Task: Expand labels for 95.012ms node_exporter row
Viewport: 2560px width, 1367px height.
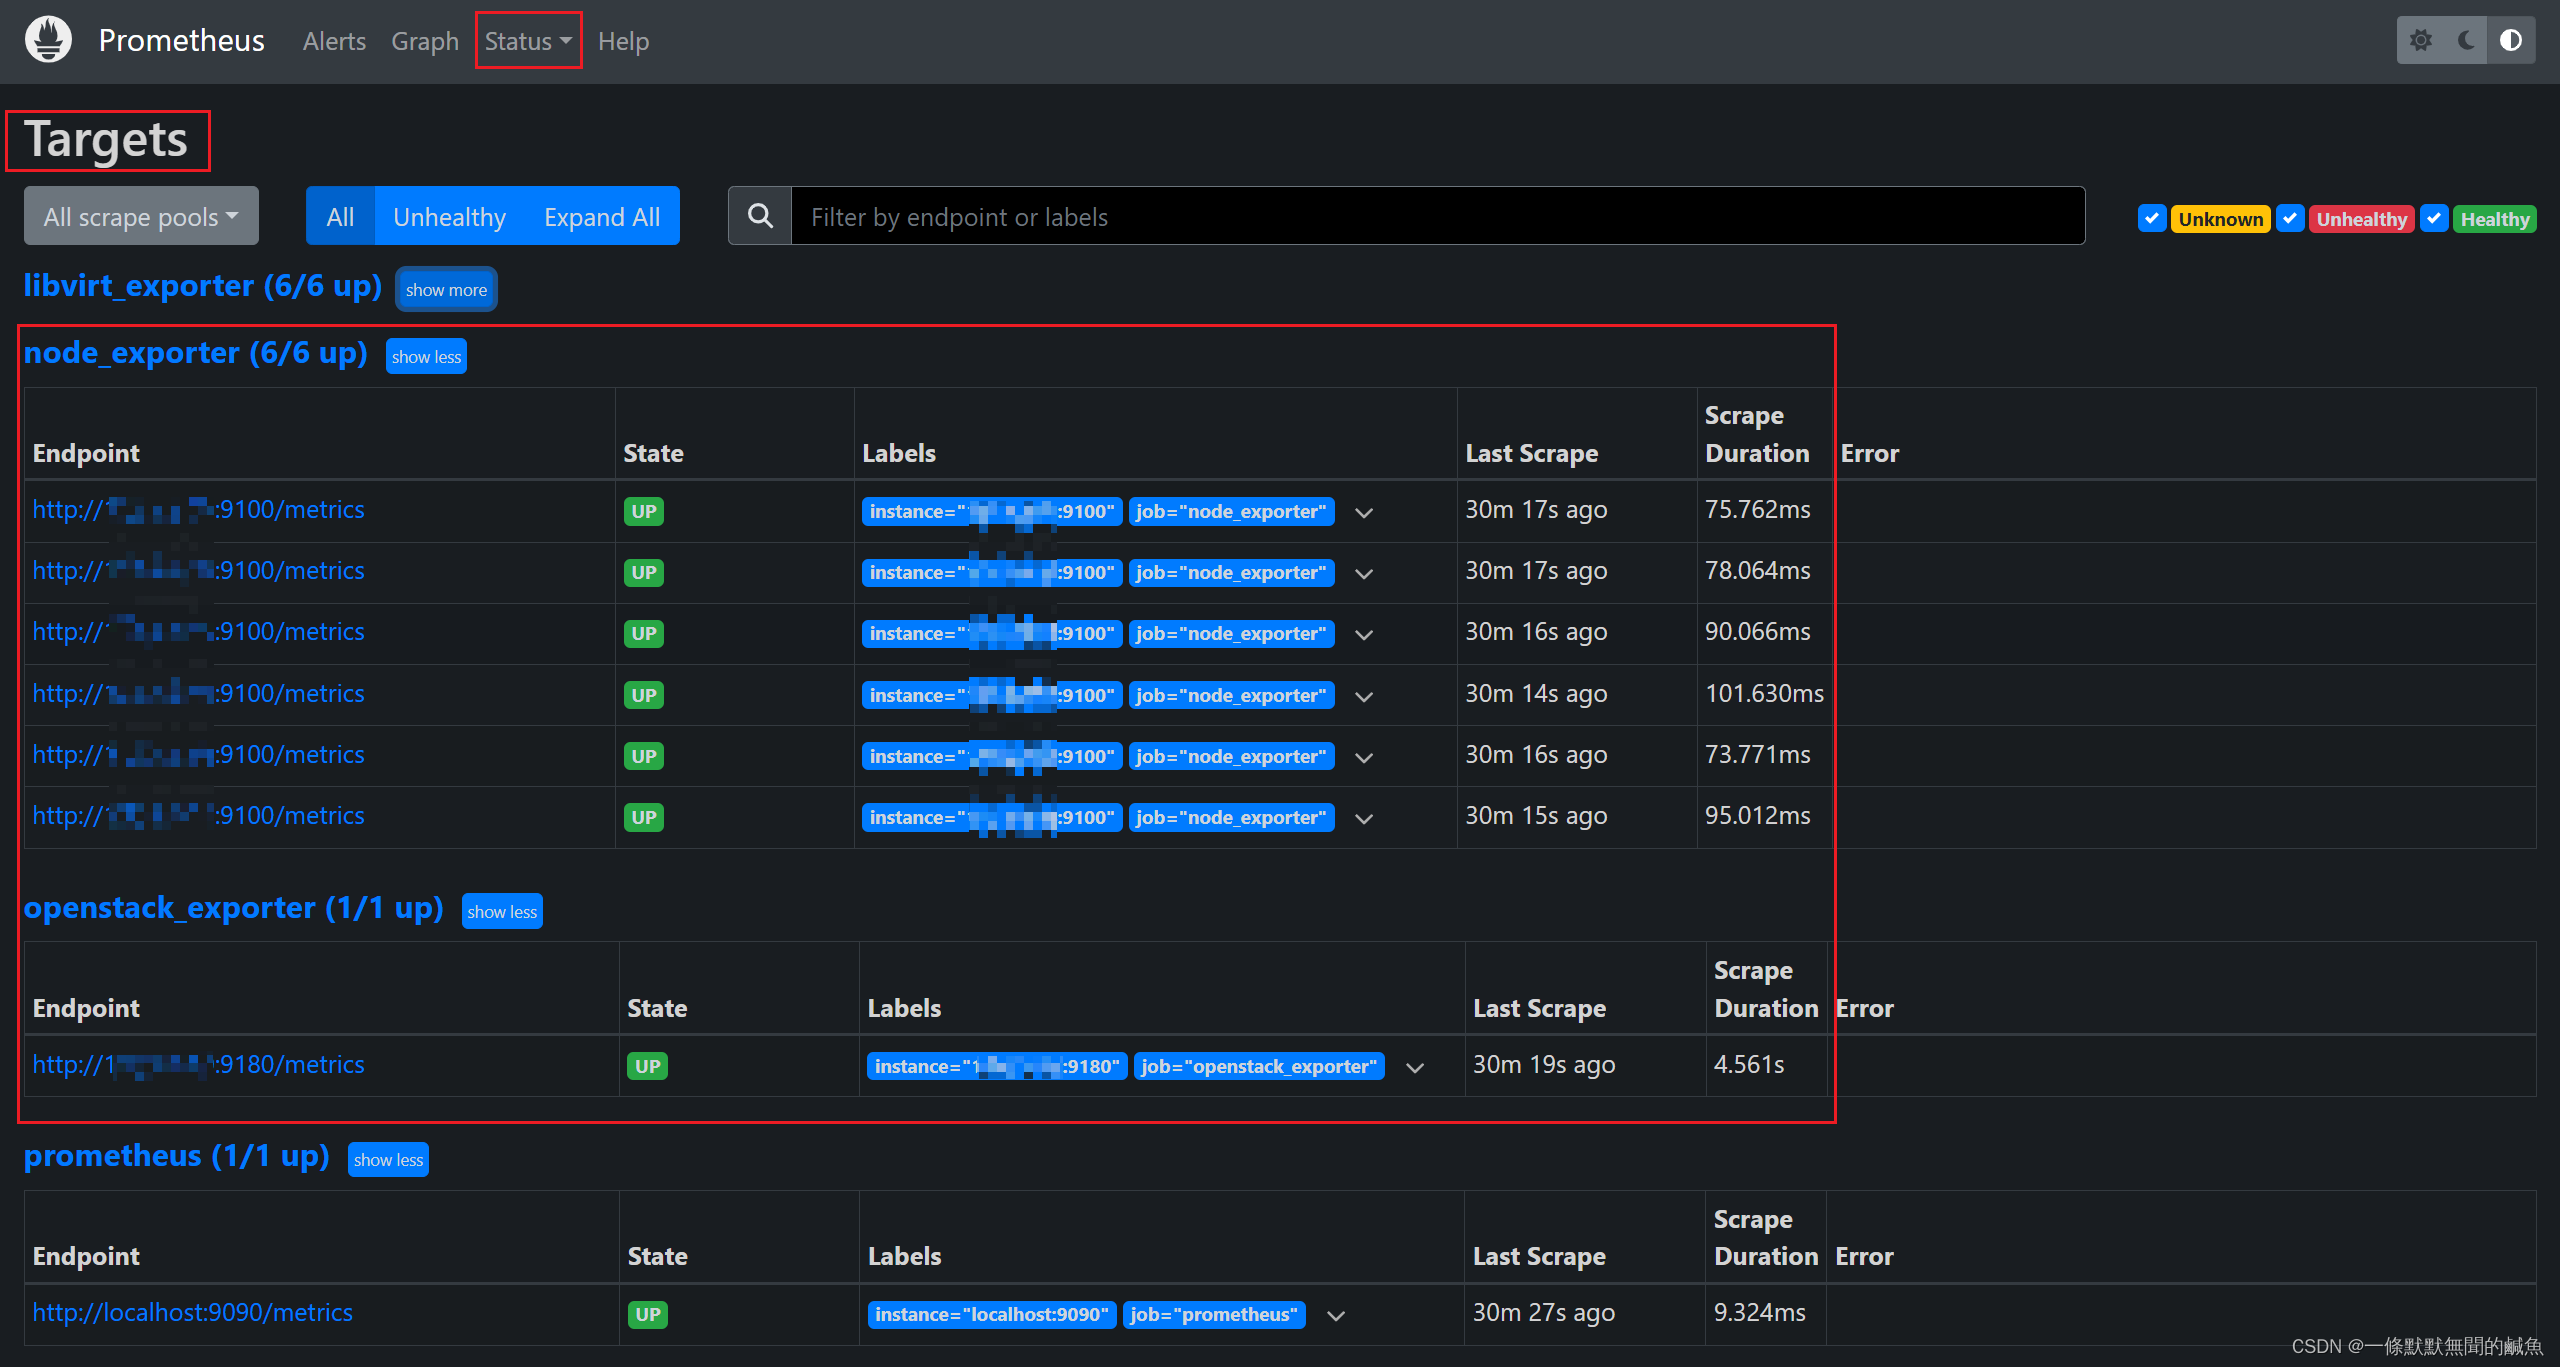Action: (1364, 818)
